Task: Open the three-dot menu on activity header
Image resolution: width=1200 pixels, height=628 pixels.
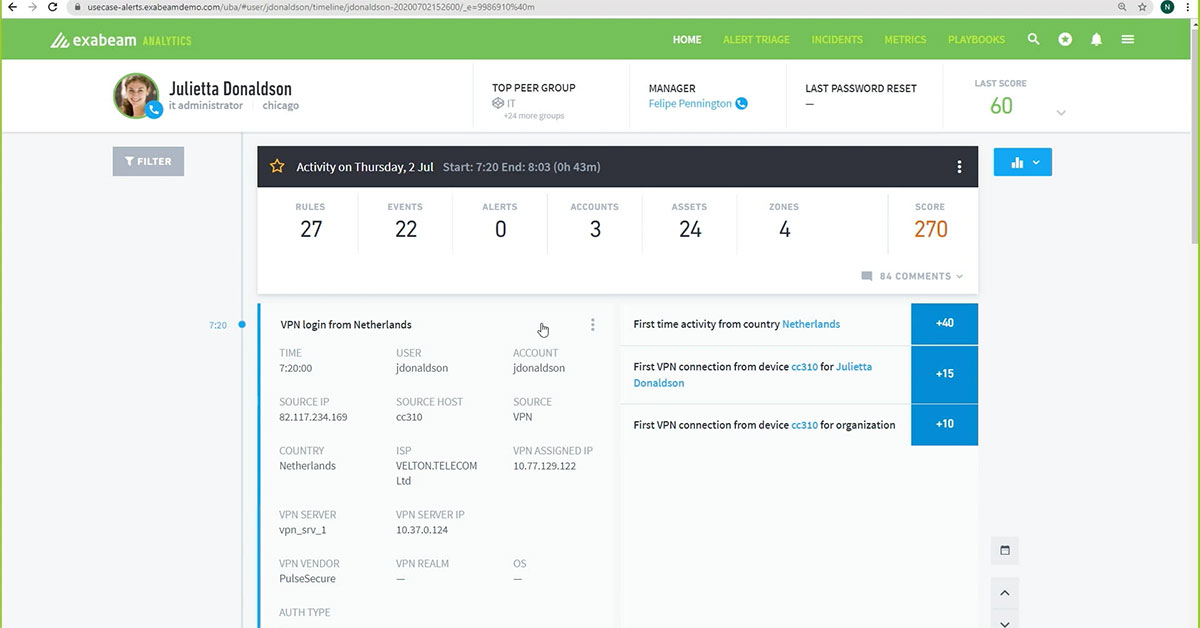Action: pos(959,167)
